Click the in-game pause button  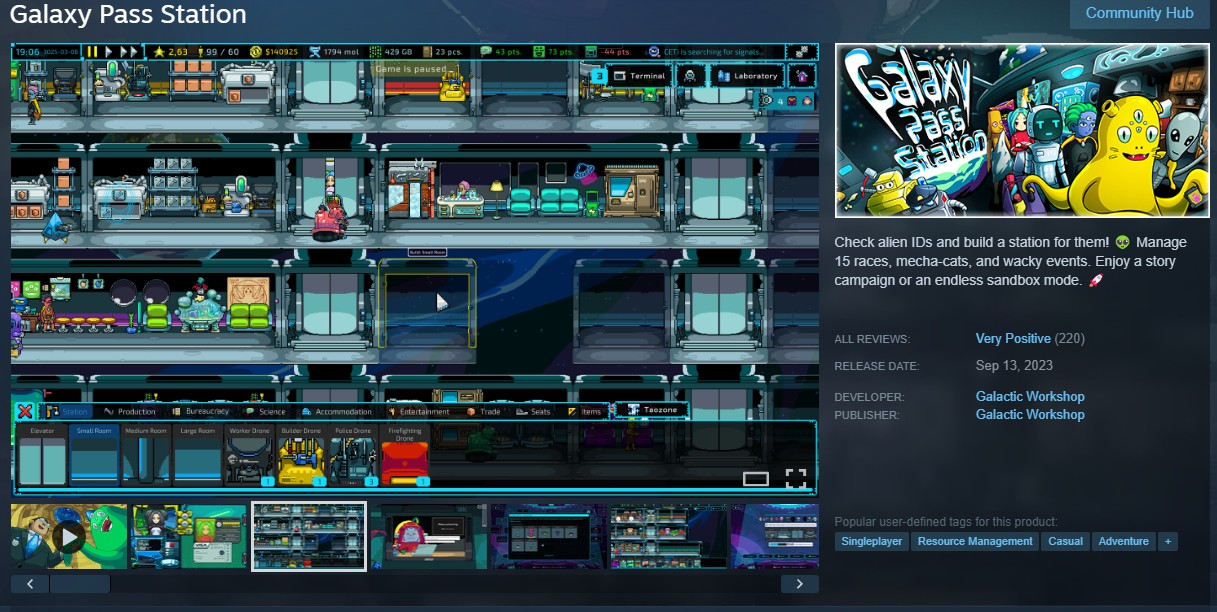click(x=92, y=51)
